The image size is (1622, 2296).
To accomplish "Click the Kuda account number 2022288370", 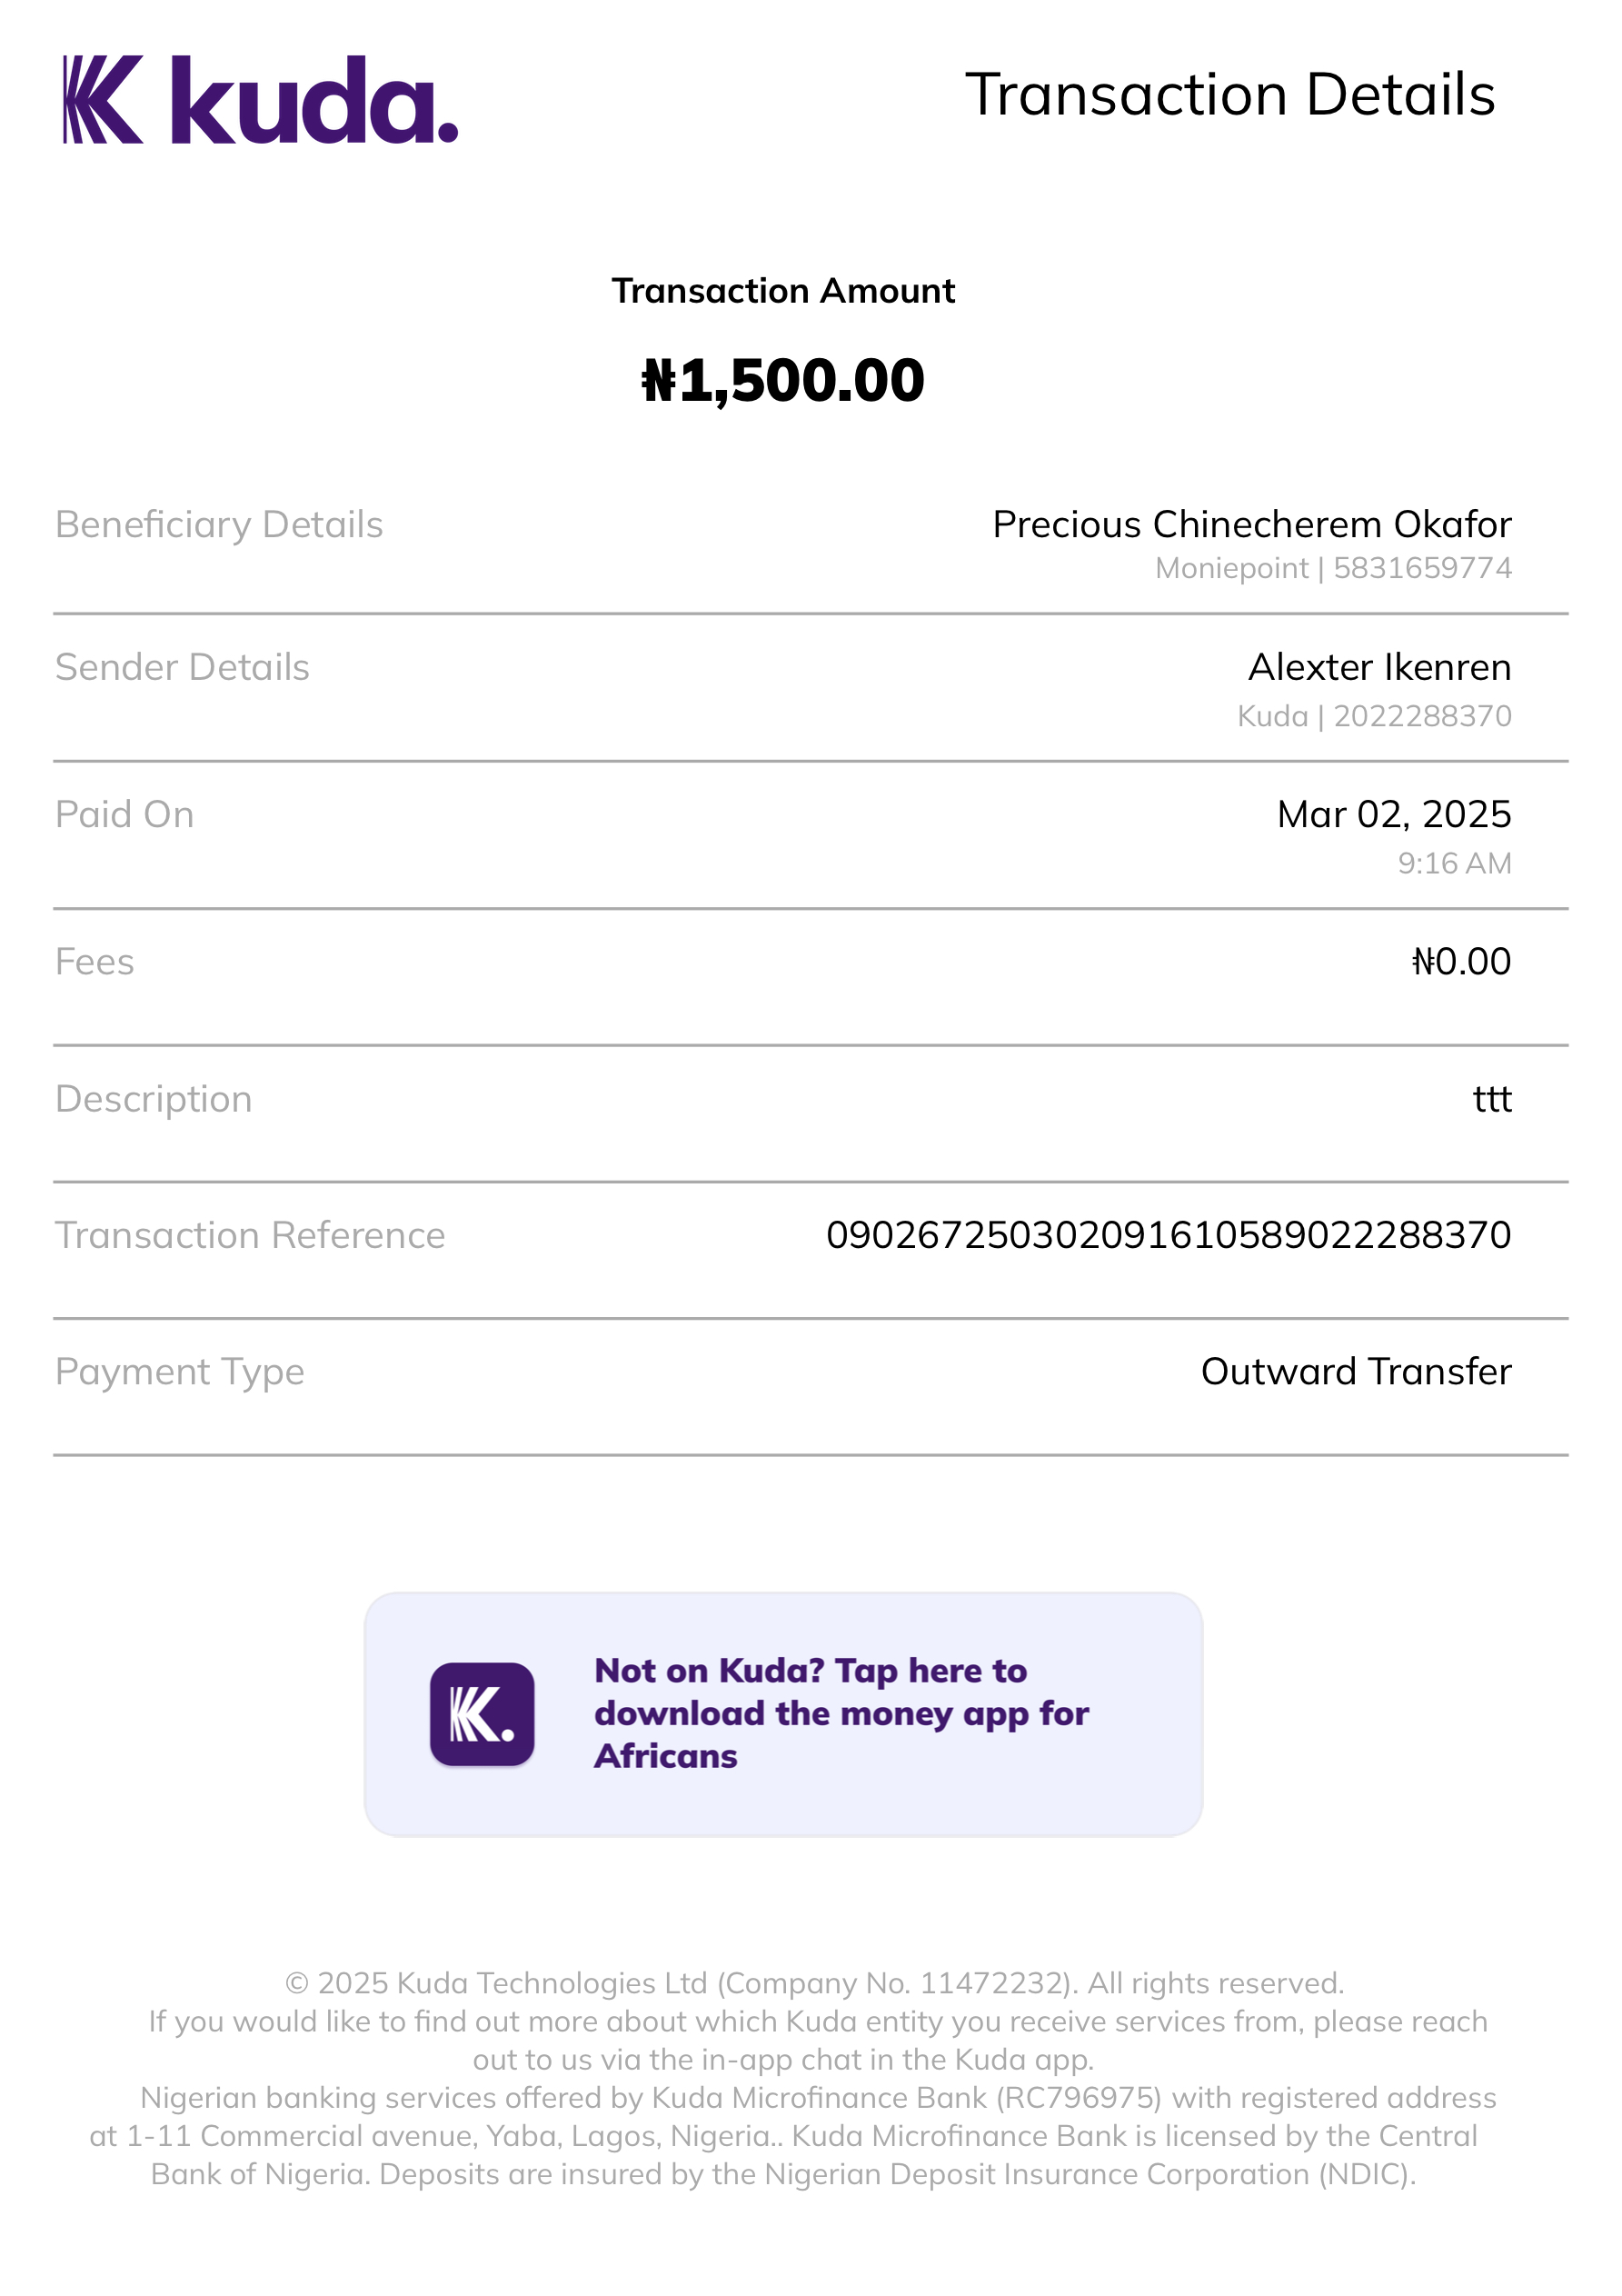I will point(1421,716).
